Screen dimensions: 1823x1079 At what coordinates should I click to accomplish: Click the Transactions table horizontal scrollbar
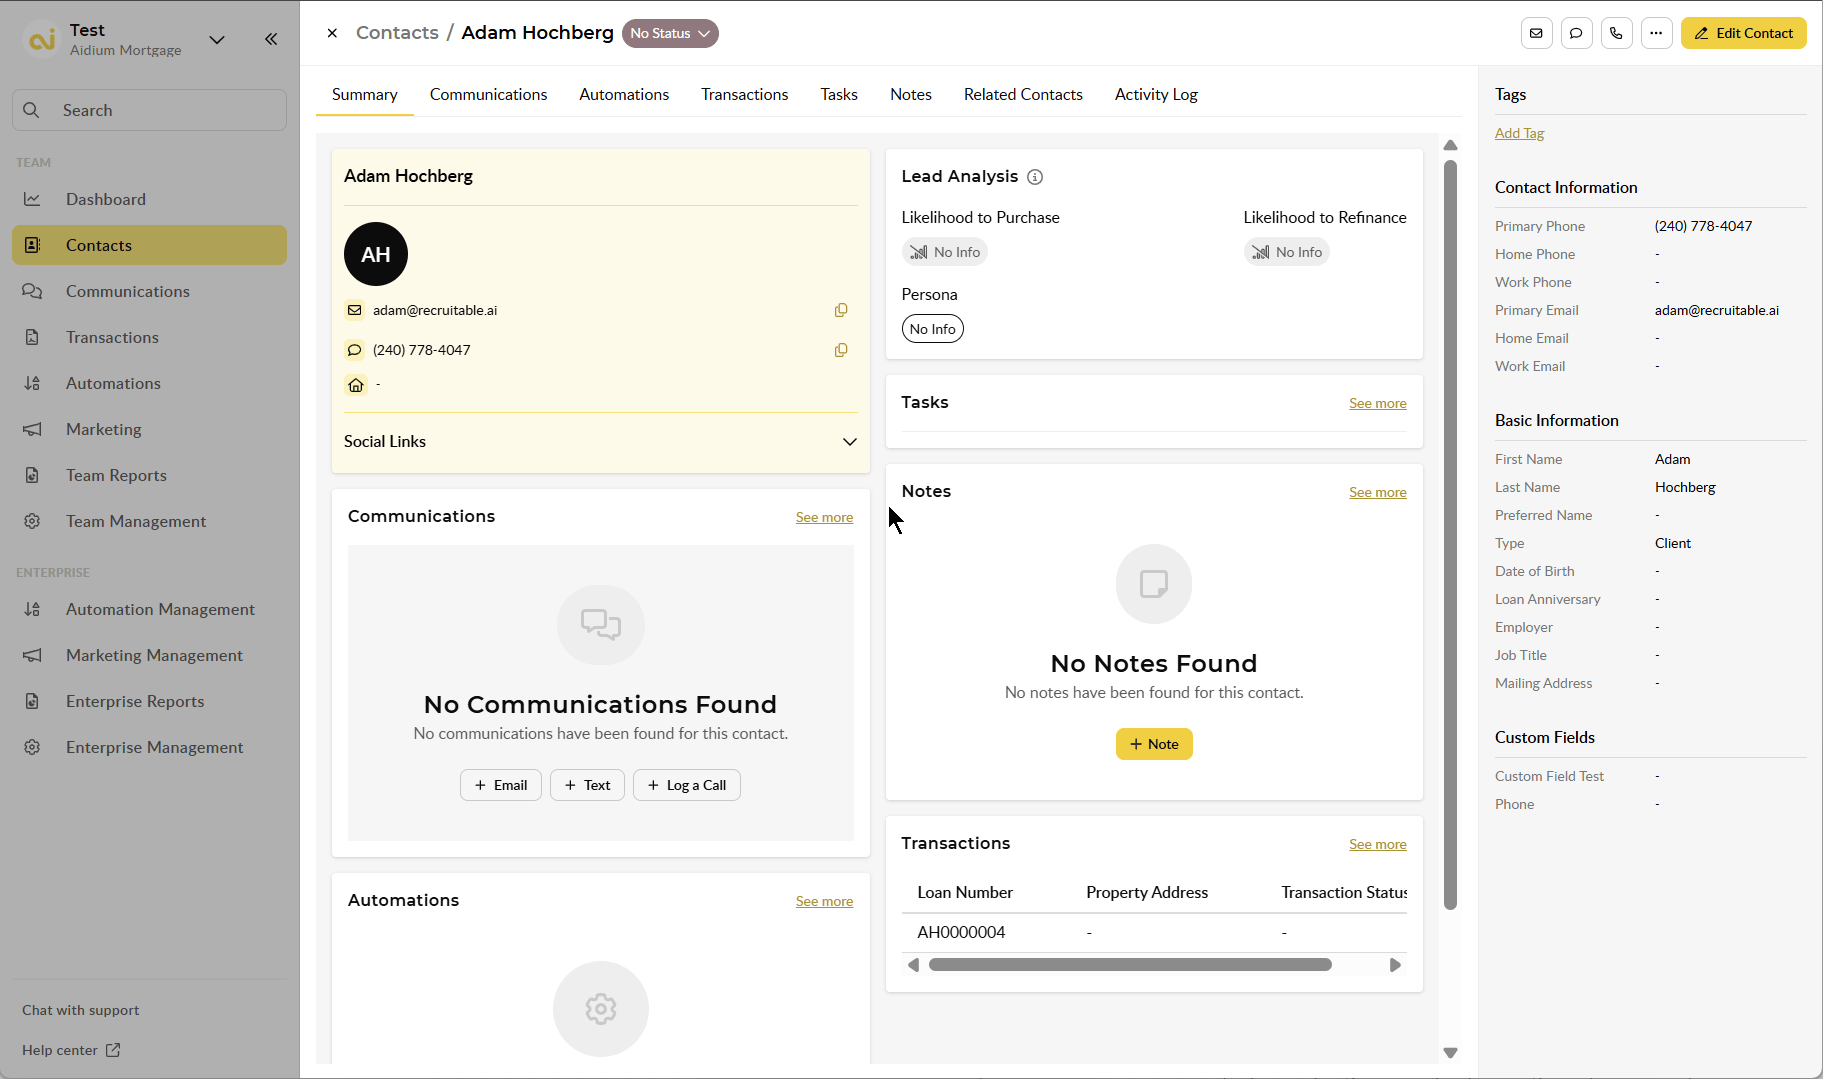point(1129,965)
